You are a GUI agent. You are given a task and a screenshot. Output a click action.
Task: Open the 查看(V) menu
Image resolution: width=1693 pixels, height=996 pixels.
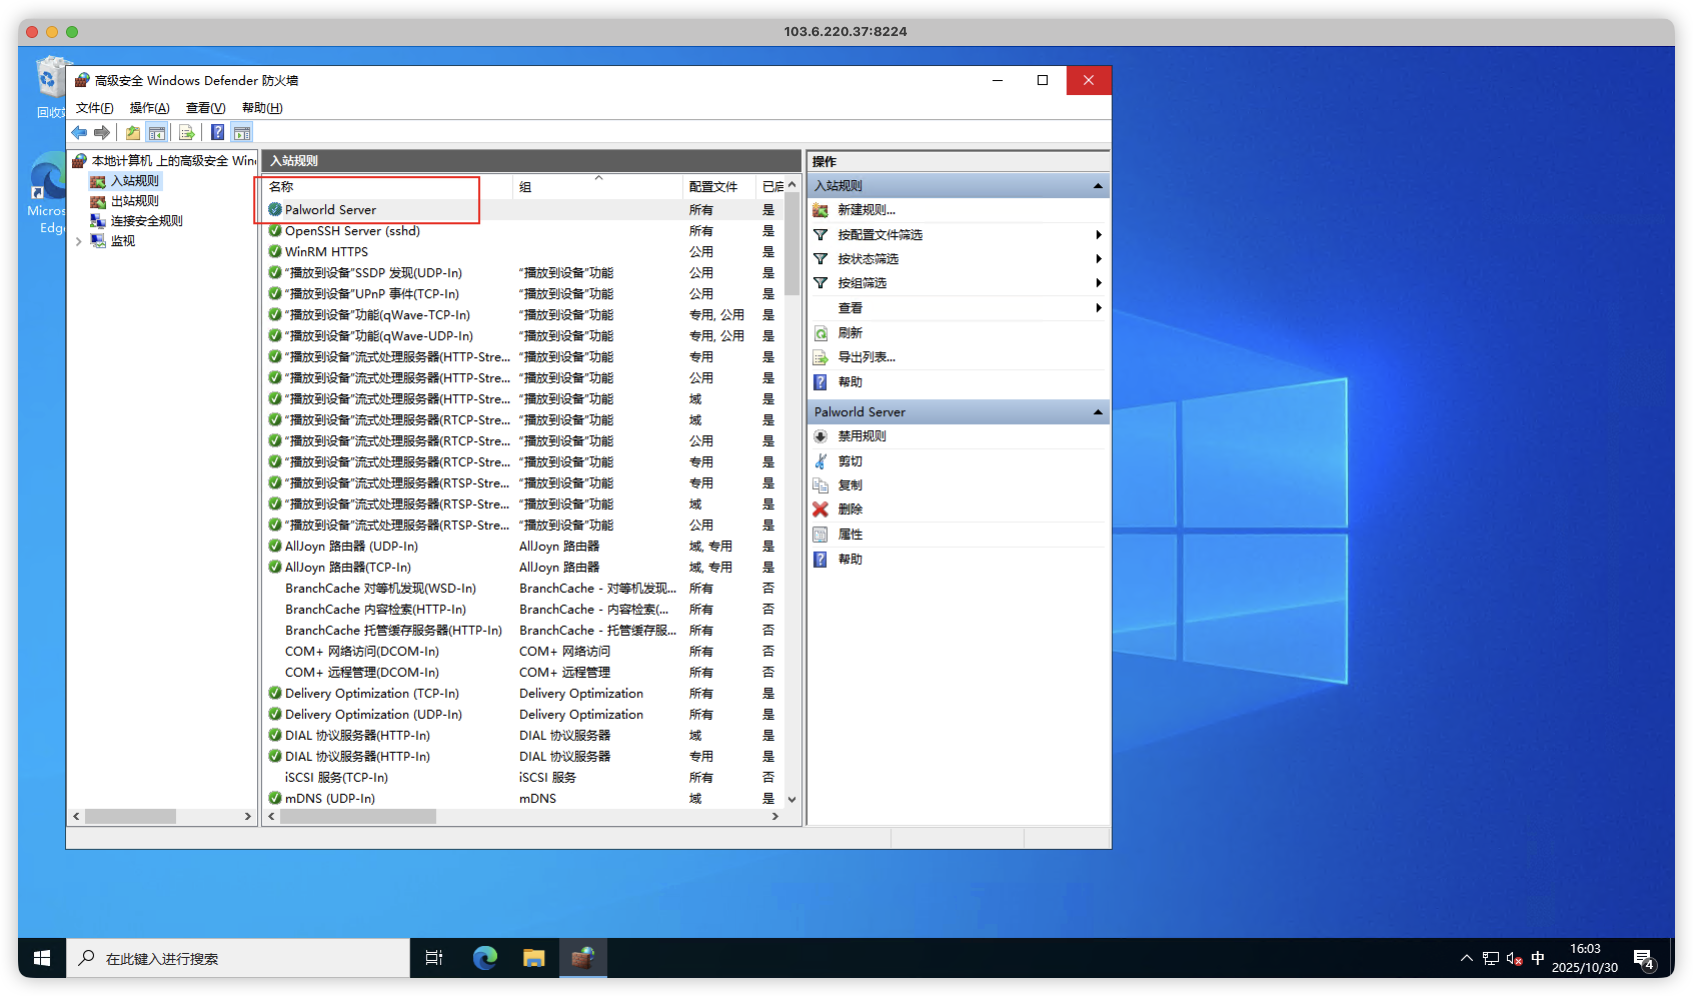tap(205, 108)
